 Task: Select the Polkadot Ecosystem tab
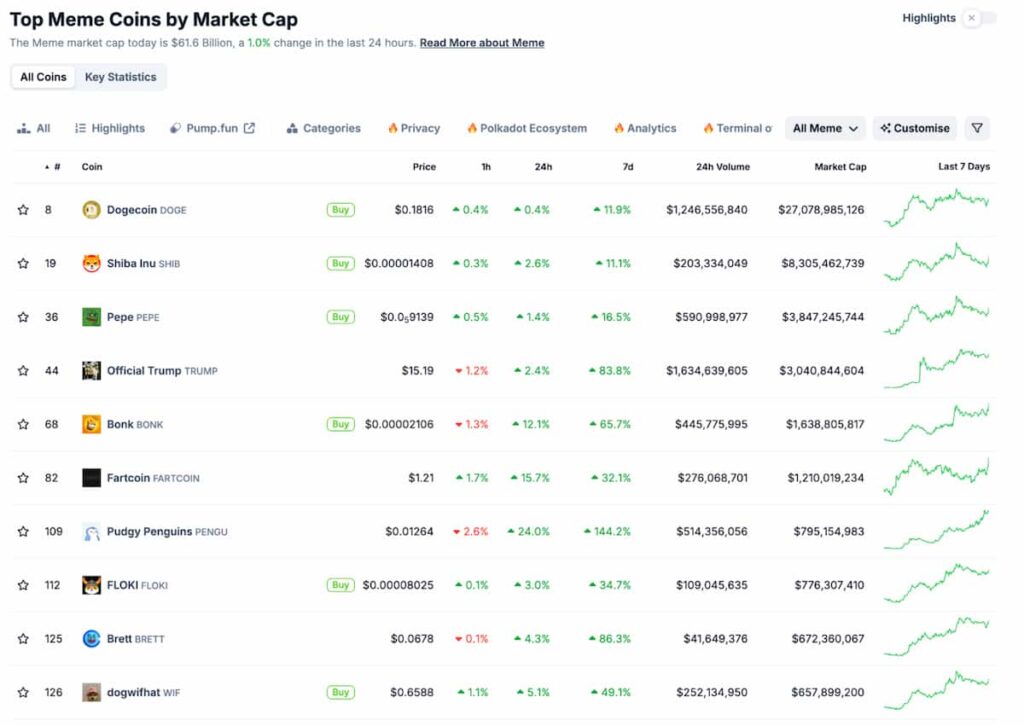click(527, 128)
